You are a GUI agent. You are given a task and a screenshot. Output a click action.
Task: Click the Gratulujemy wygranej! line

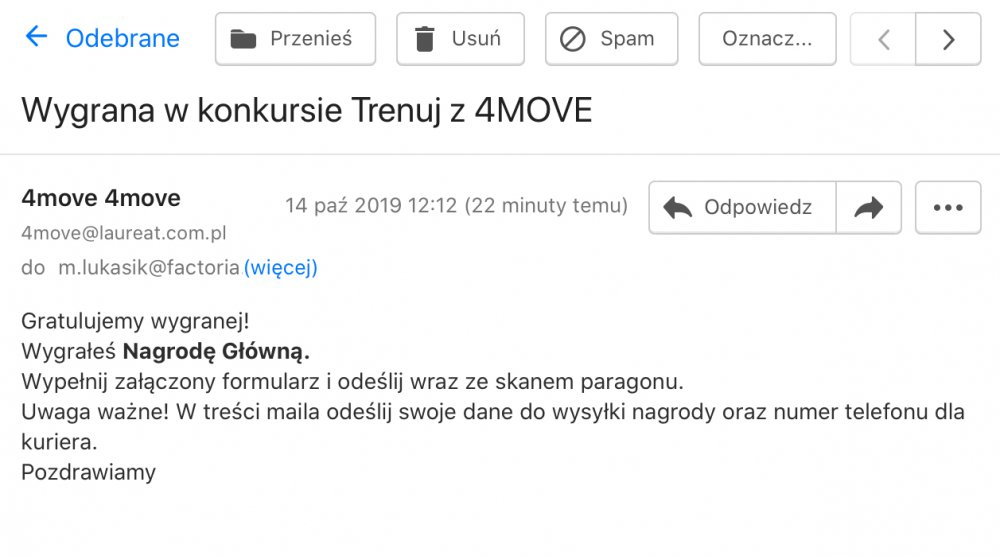[135, 322]
